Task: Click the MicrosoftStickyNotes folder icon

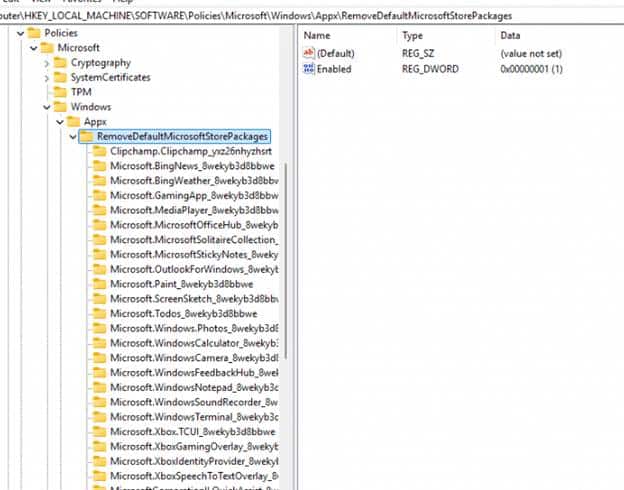Action: (x=99, y=254)
